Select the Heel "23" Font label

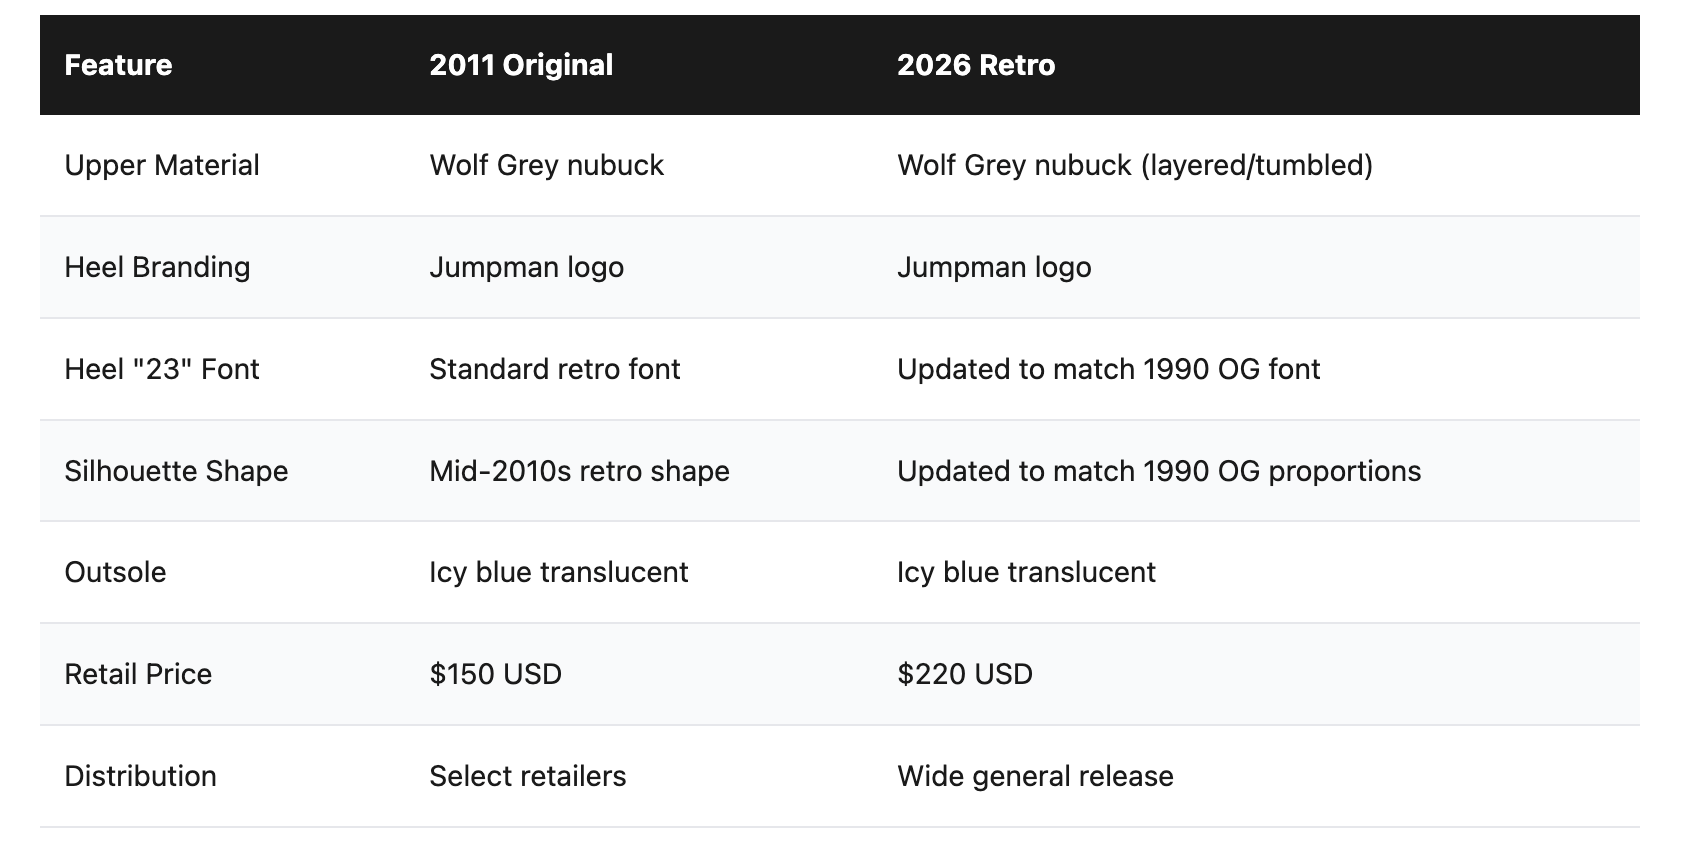[162, 369]
